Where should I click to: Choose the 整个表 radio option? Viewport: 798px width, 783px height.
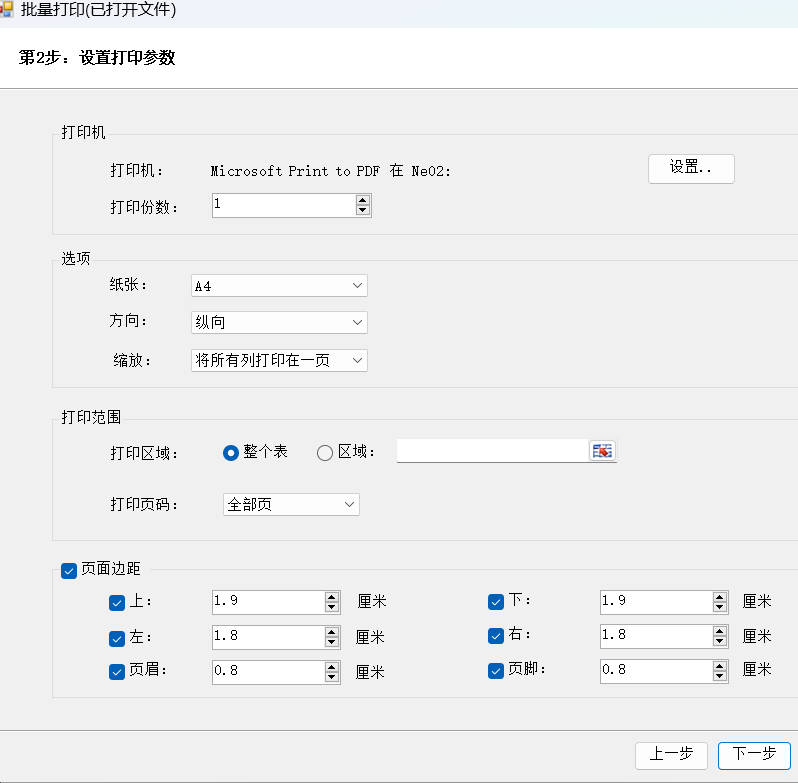[x=231, y=453]
